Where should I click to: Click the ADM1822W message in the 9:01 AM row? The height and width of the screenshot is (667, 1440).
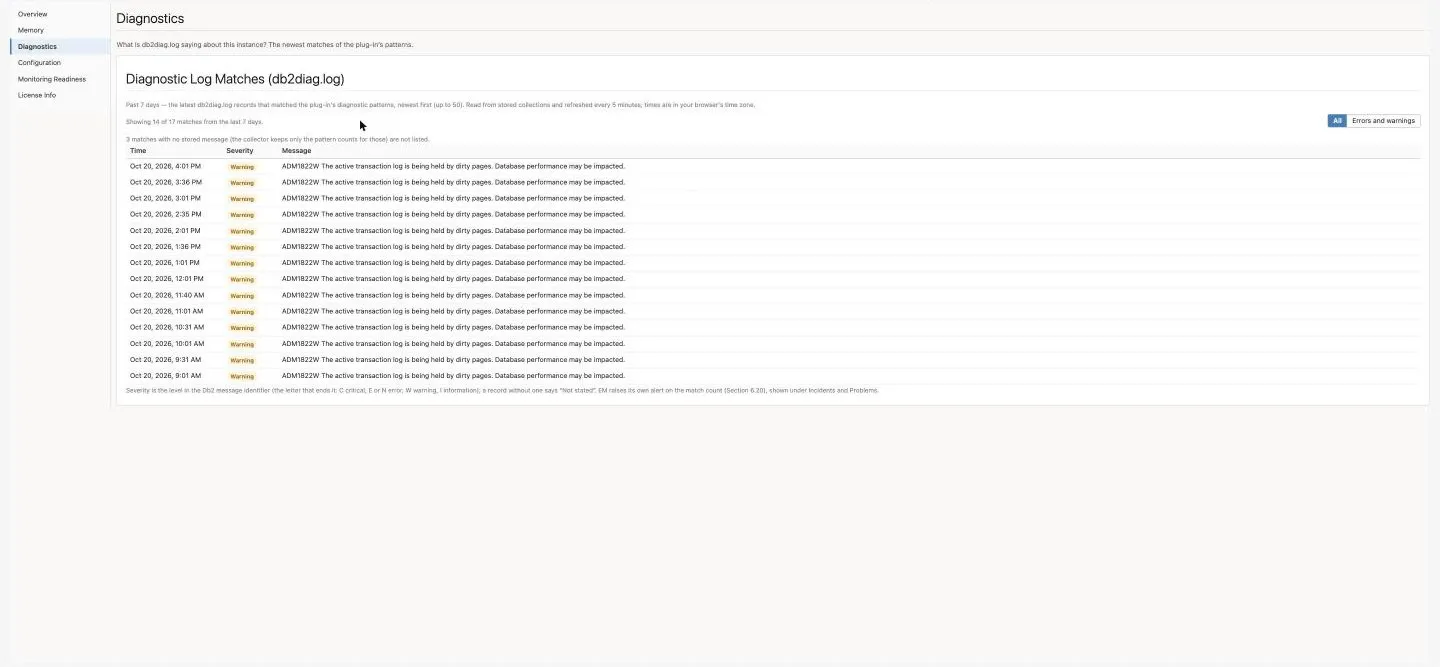[x=453, y=375]
